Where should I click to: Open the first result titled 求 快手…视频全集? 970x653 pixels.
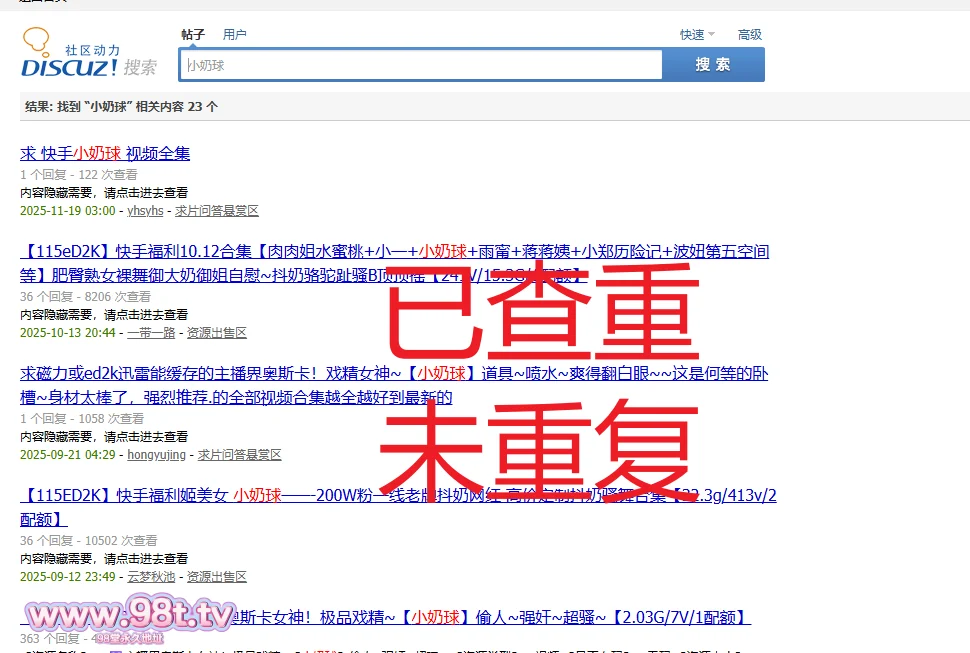[105, 153]
